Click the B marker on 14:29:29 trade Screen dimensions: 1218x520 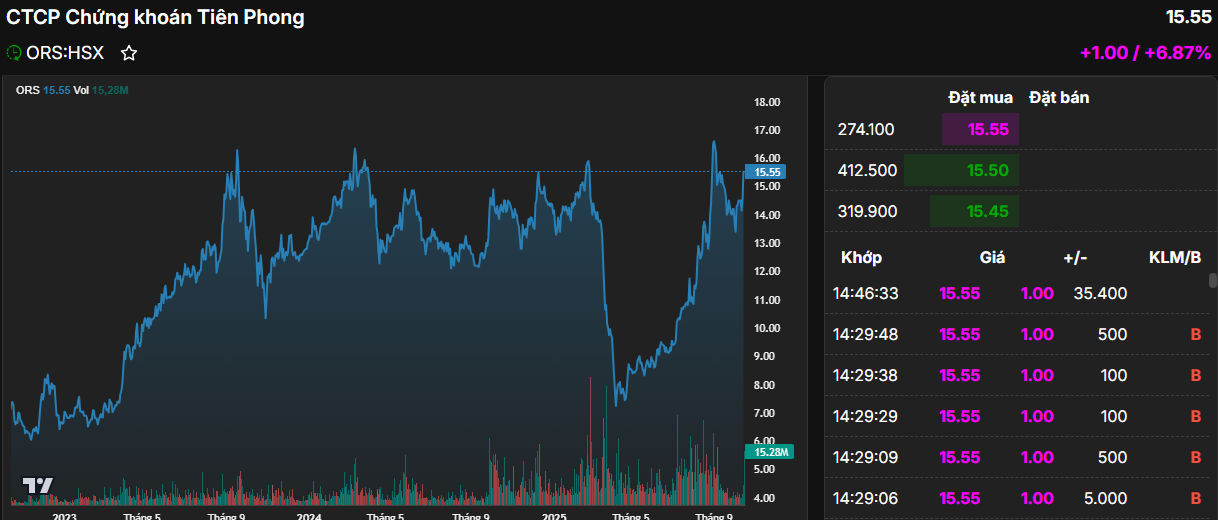tap(1195, 416)
